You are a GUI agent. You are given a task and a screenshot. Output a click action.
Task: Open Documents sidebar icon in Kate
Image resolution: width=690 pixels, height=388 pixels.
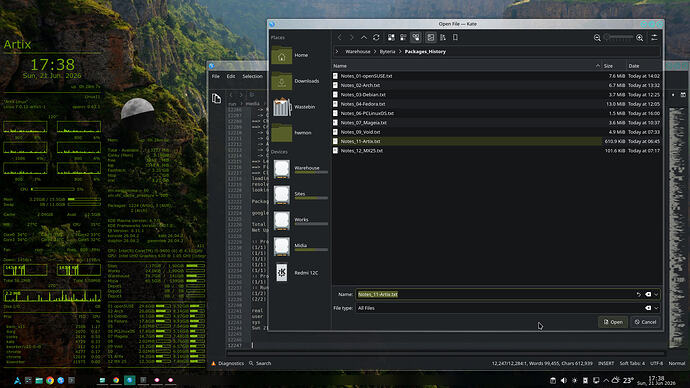pyautogui.click(x=217, y=99)
